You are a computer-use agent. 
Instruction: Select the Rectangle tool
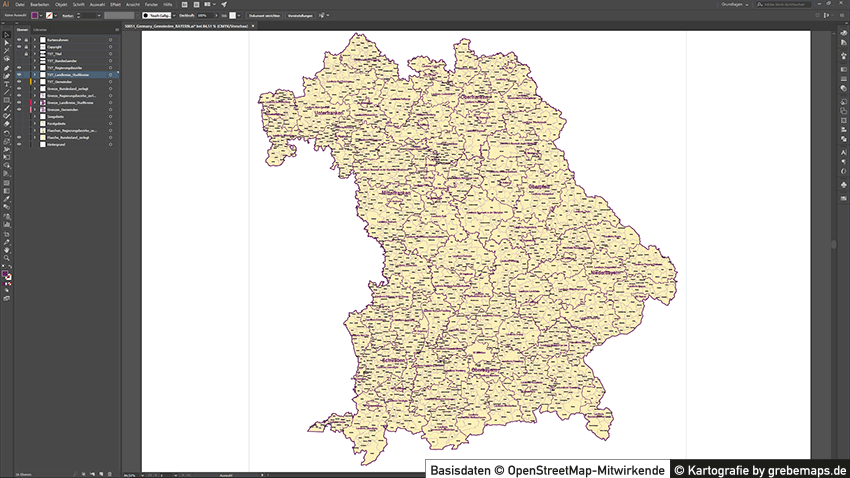(x=6, y=100)
